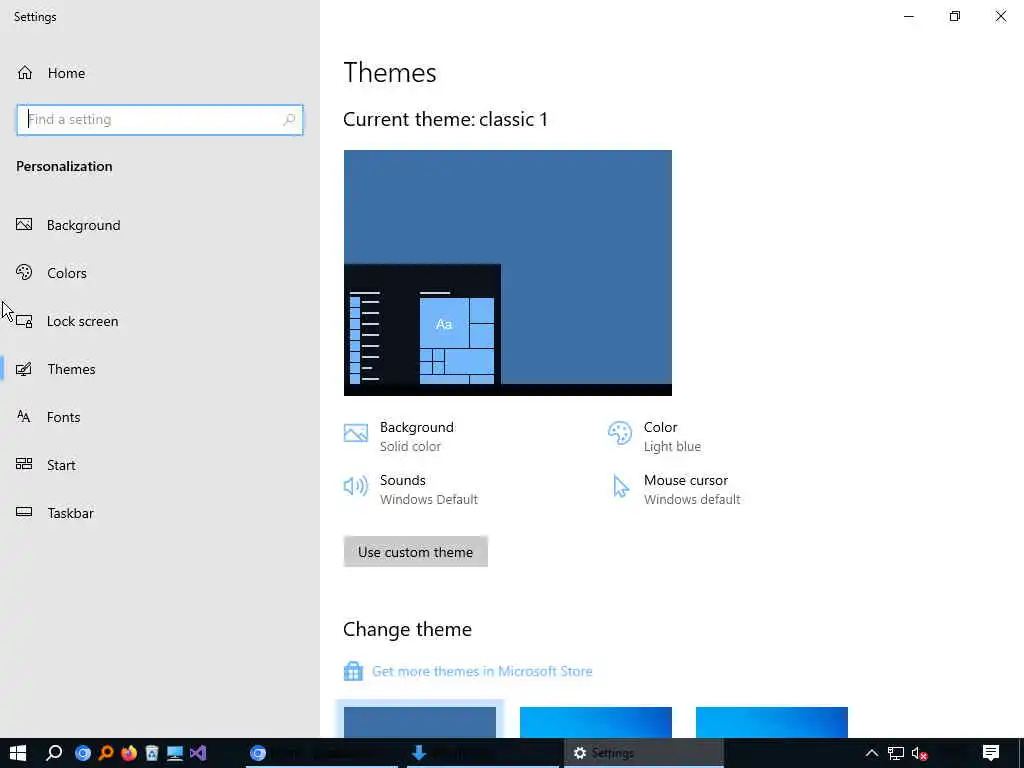1024x768 pixels.
Task: Click the theme Background picture icon
Action: pos(356,433)
